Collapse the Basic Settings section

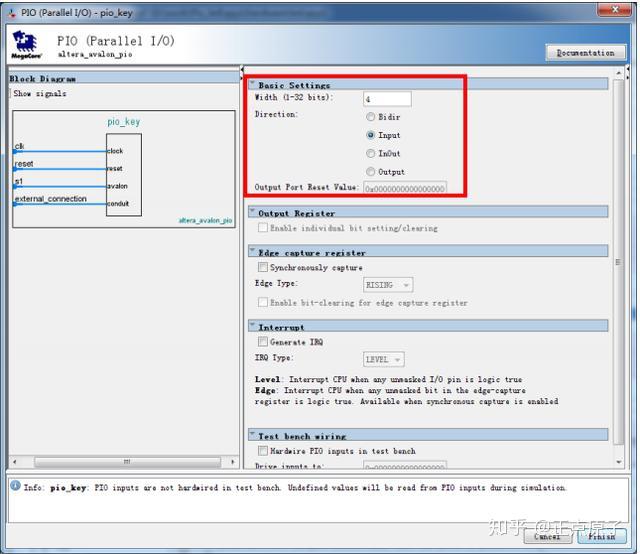[x=253, y=84]
